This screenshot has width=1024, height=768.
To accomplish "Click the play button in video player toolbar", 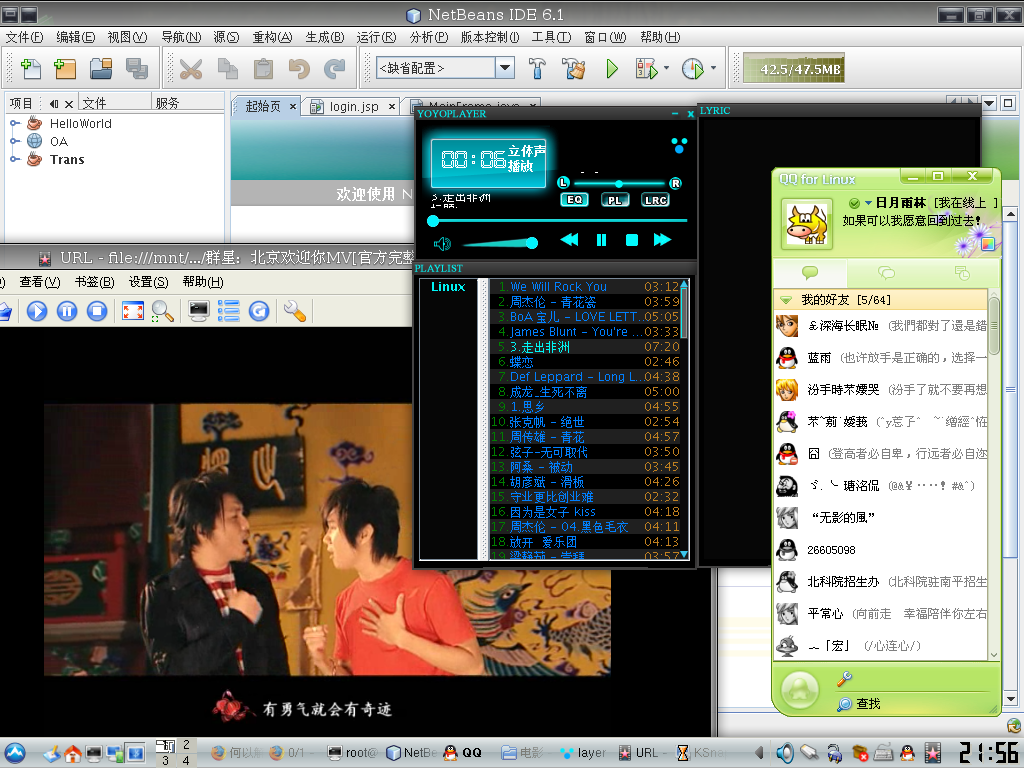I will pyautogui.click(x=37, y=311).
